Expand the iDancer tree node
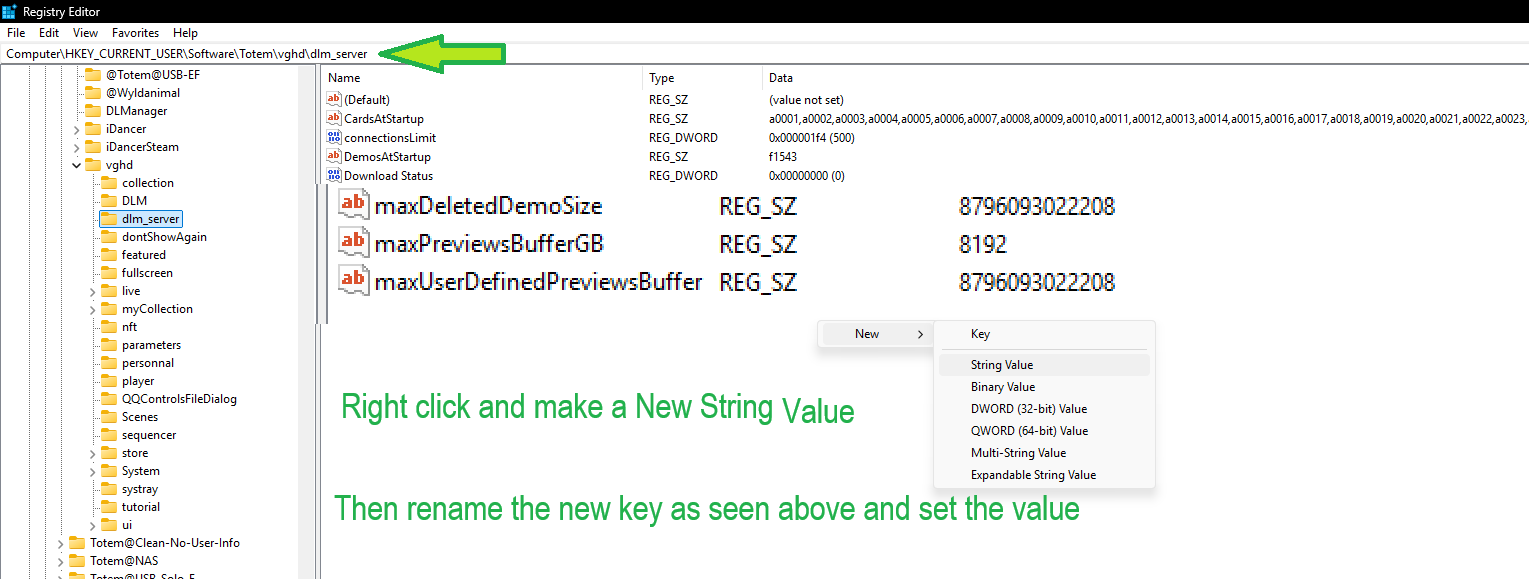Screen dimensions: 1529x579 (x=77, y=129)
